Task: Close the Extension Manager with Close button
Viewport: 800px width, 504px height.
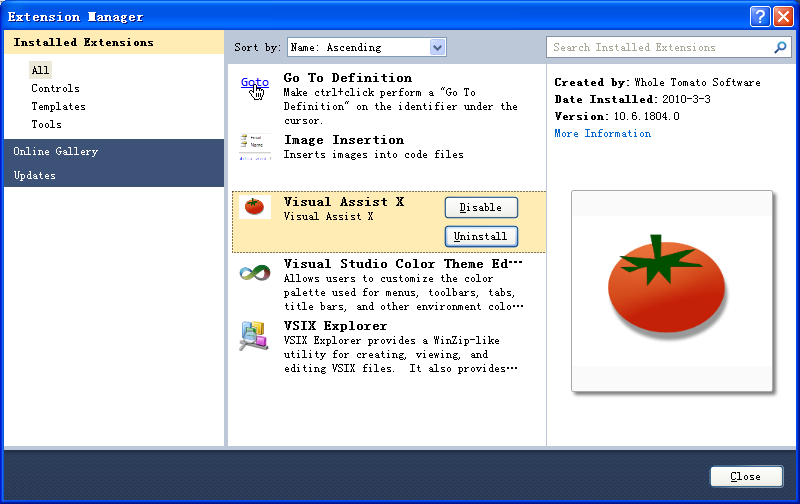Action: (746, 476)
